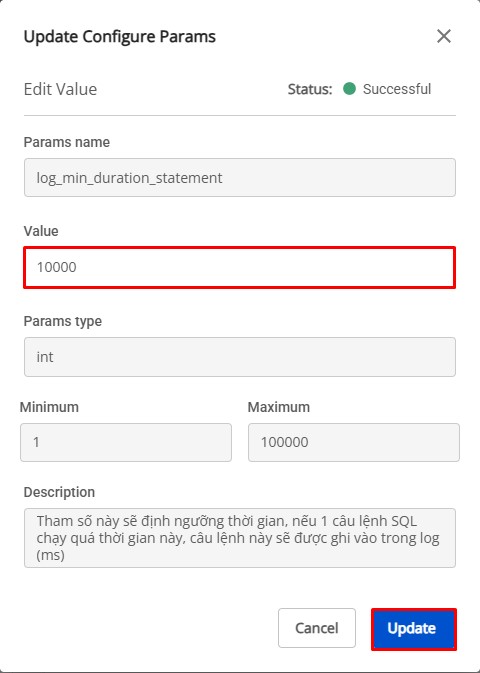
Task: Click the Successful status text
Action: (x=397, y=89)
